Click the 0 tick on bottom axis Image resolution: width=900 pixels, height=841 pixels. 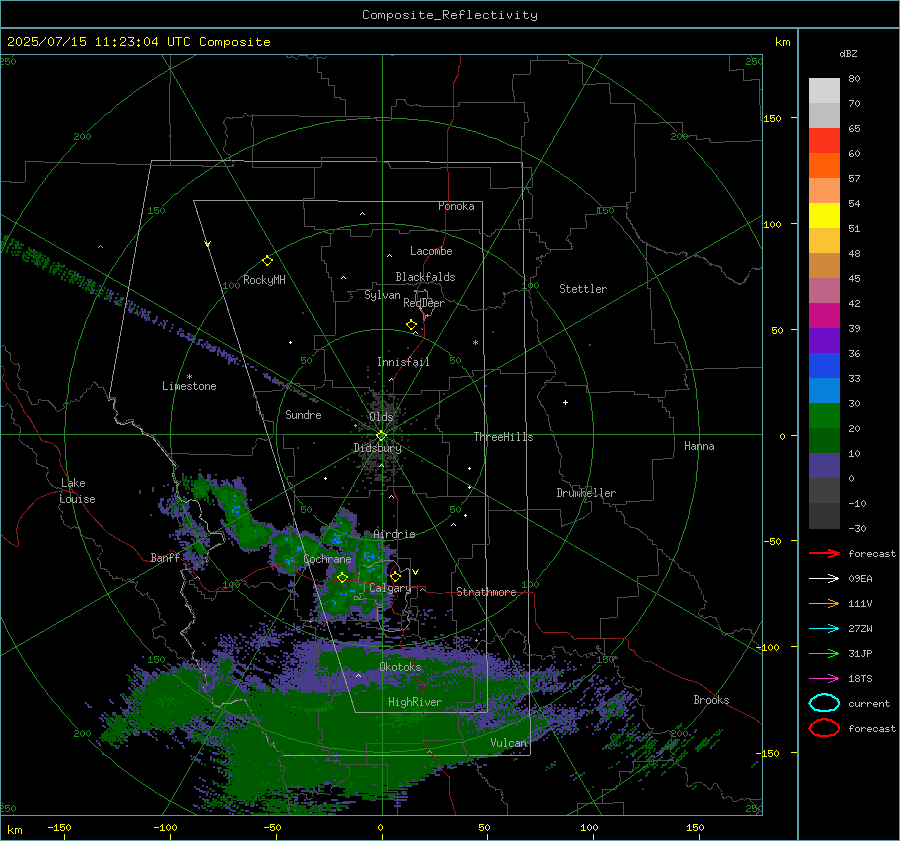(x=380, y=827)
